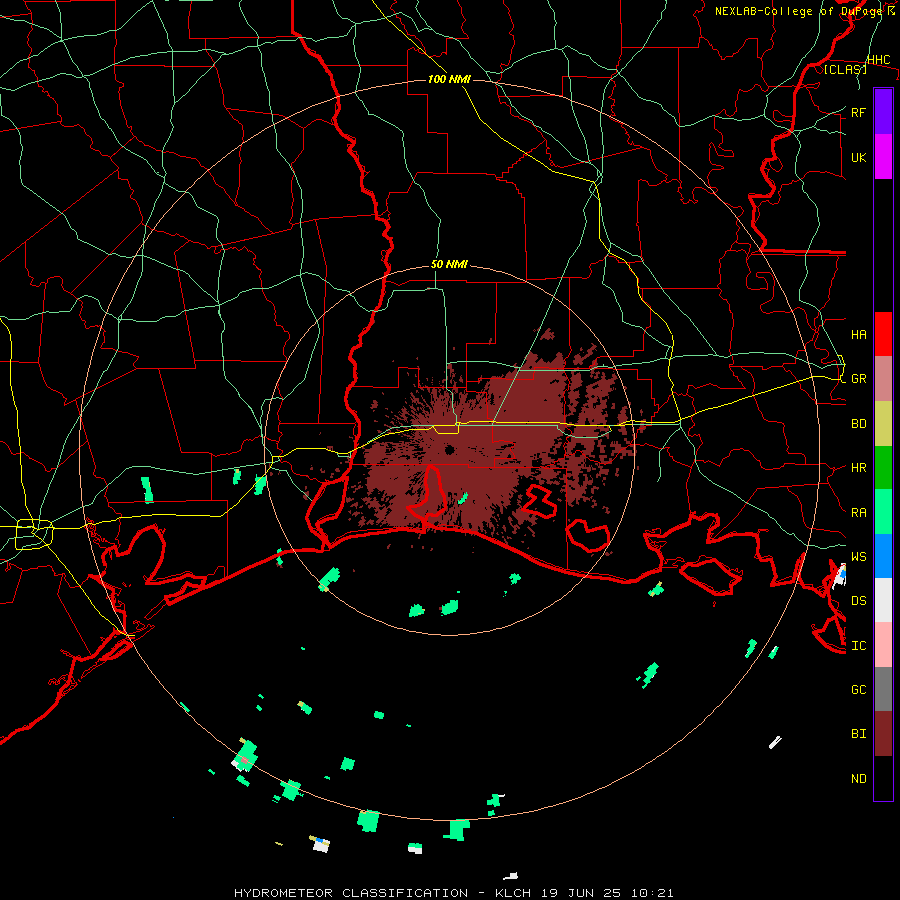Click the GC gray legend swatch
This screenshot has width=900, height=900.
(x=883, y=689)
